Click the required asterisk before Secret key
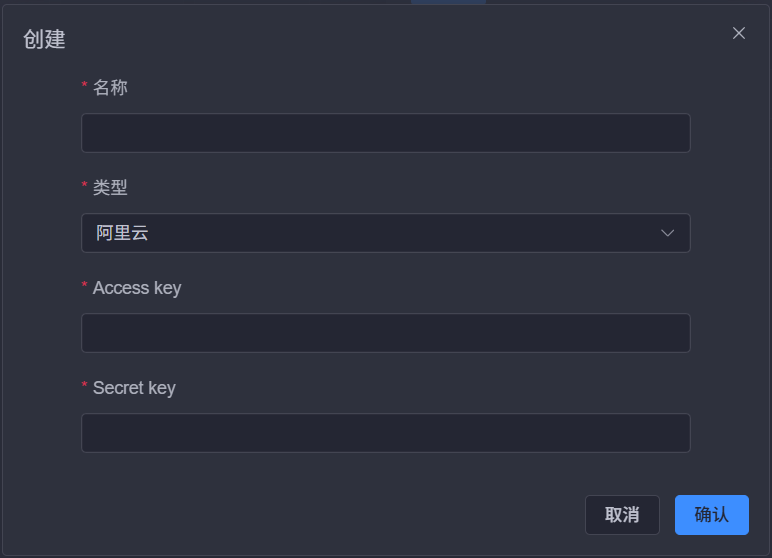Image resolution: width=772 pixels, height=558 pixels. point(85,388)
